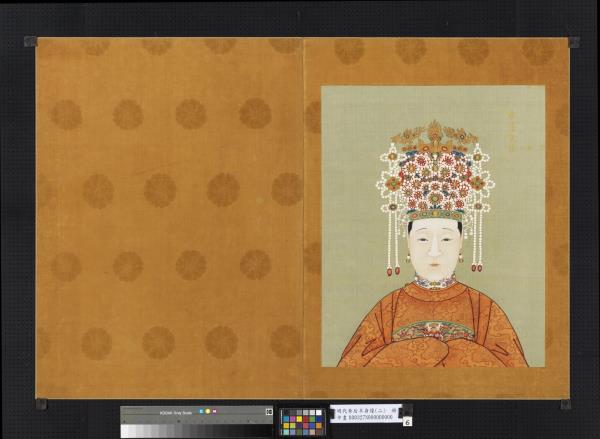Screen dimensions: 600x439
Task: Click the patterned collar at the neck
Action: point(434,283)
